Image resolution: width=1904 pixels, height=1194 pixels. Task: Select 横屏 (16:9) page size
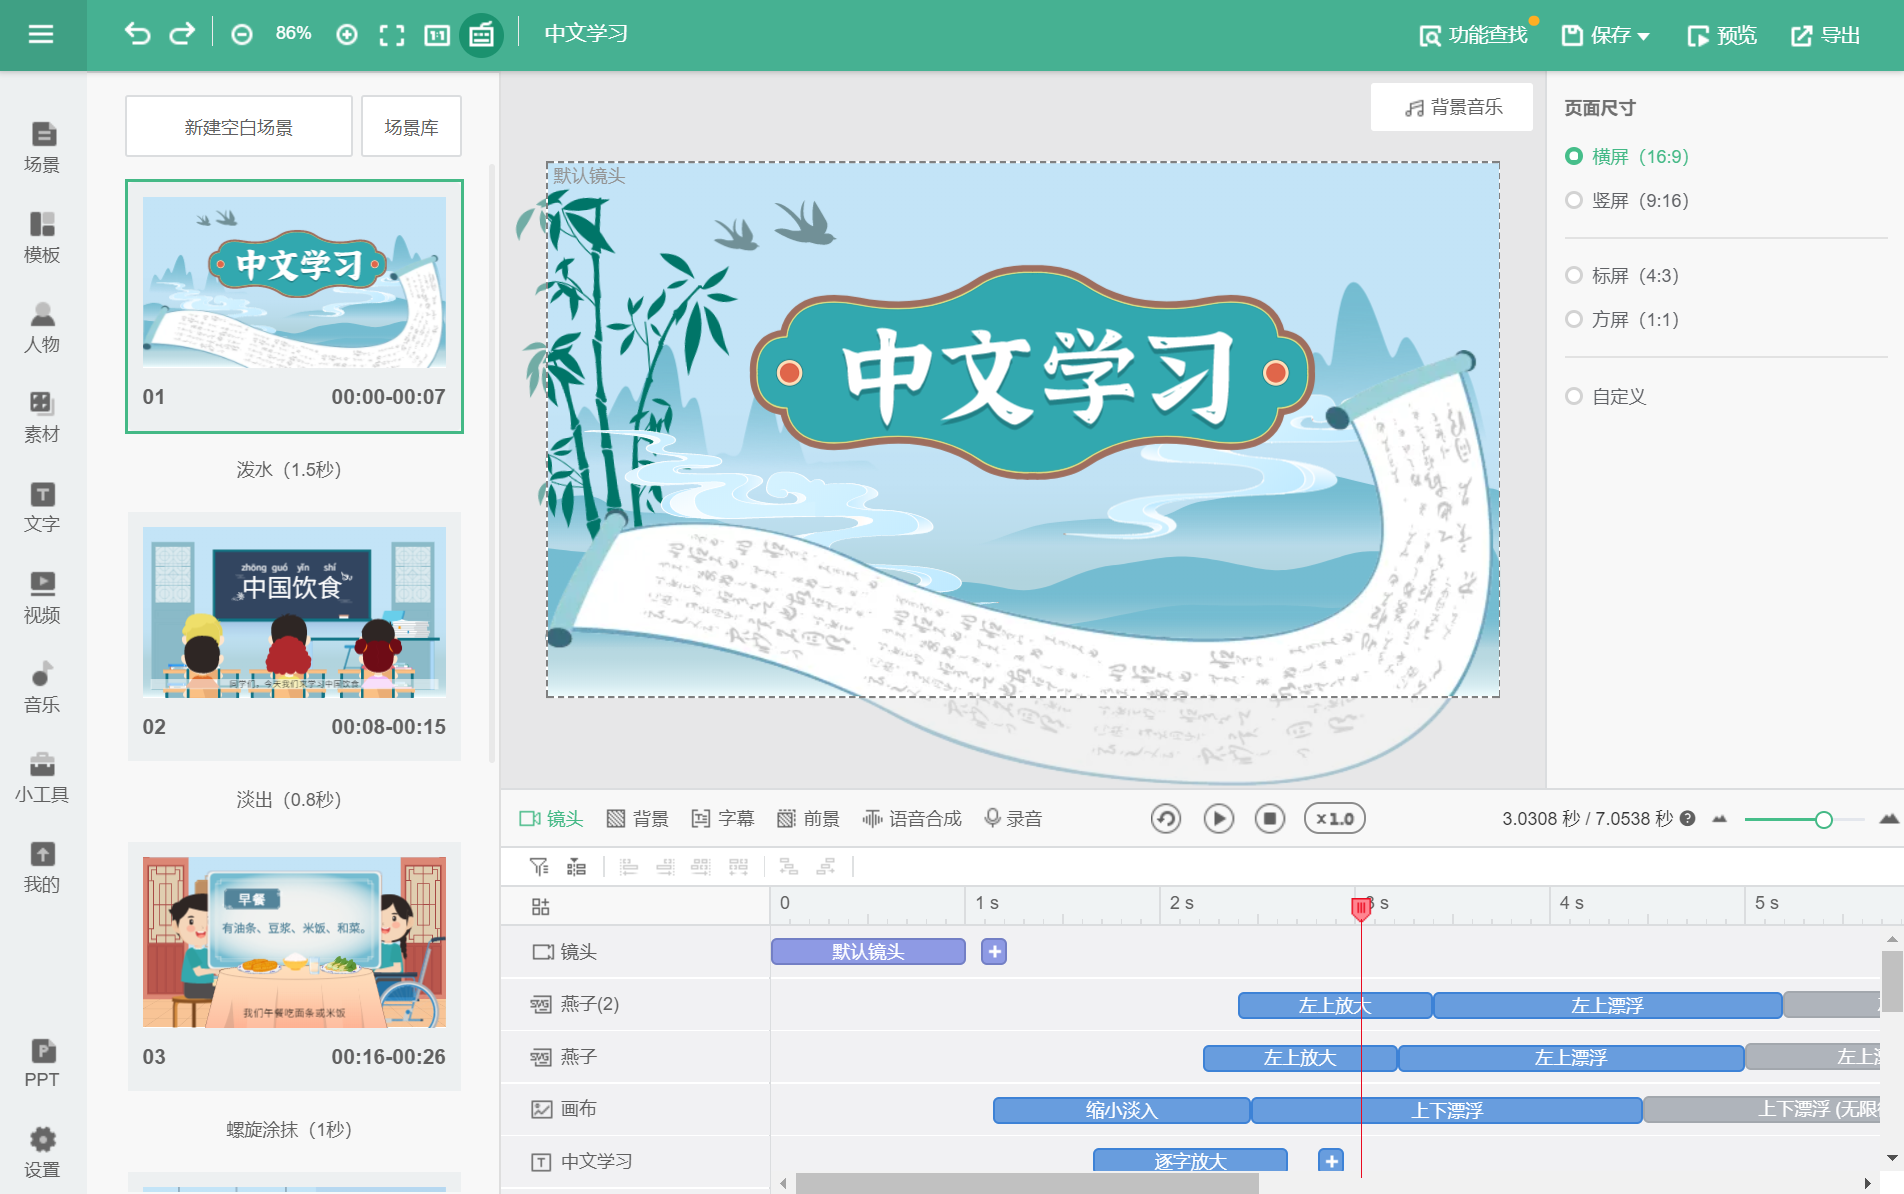tap(1627, 157)
